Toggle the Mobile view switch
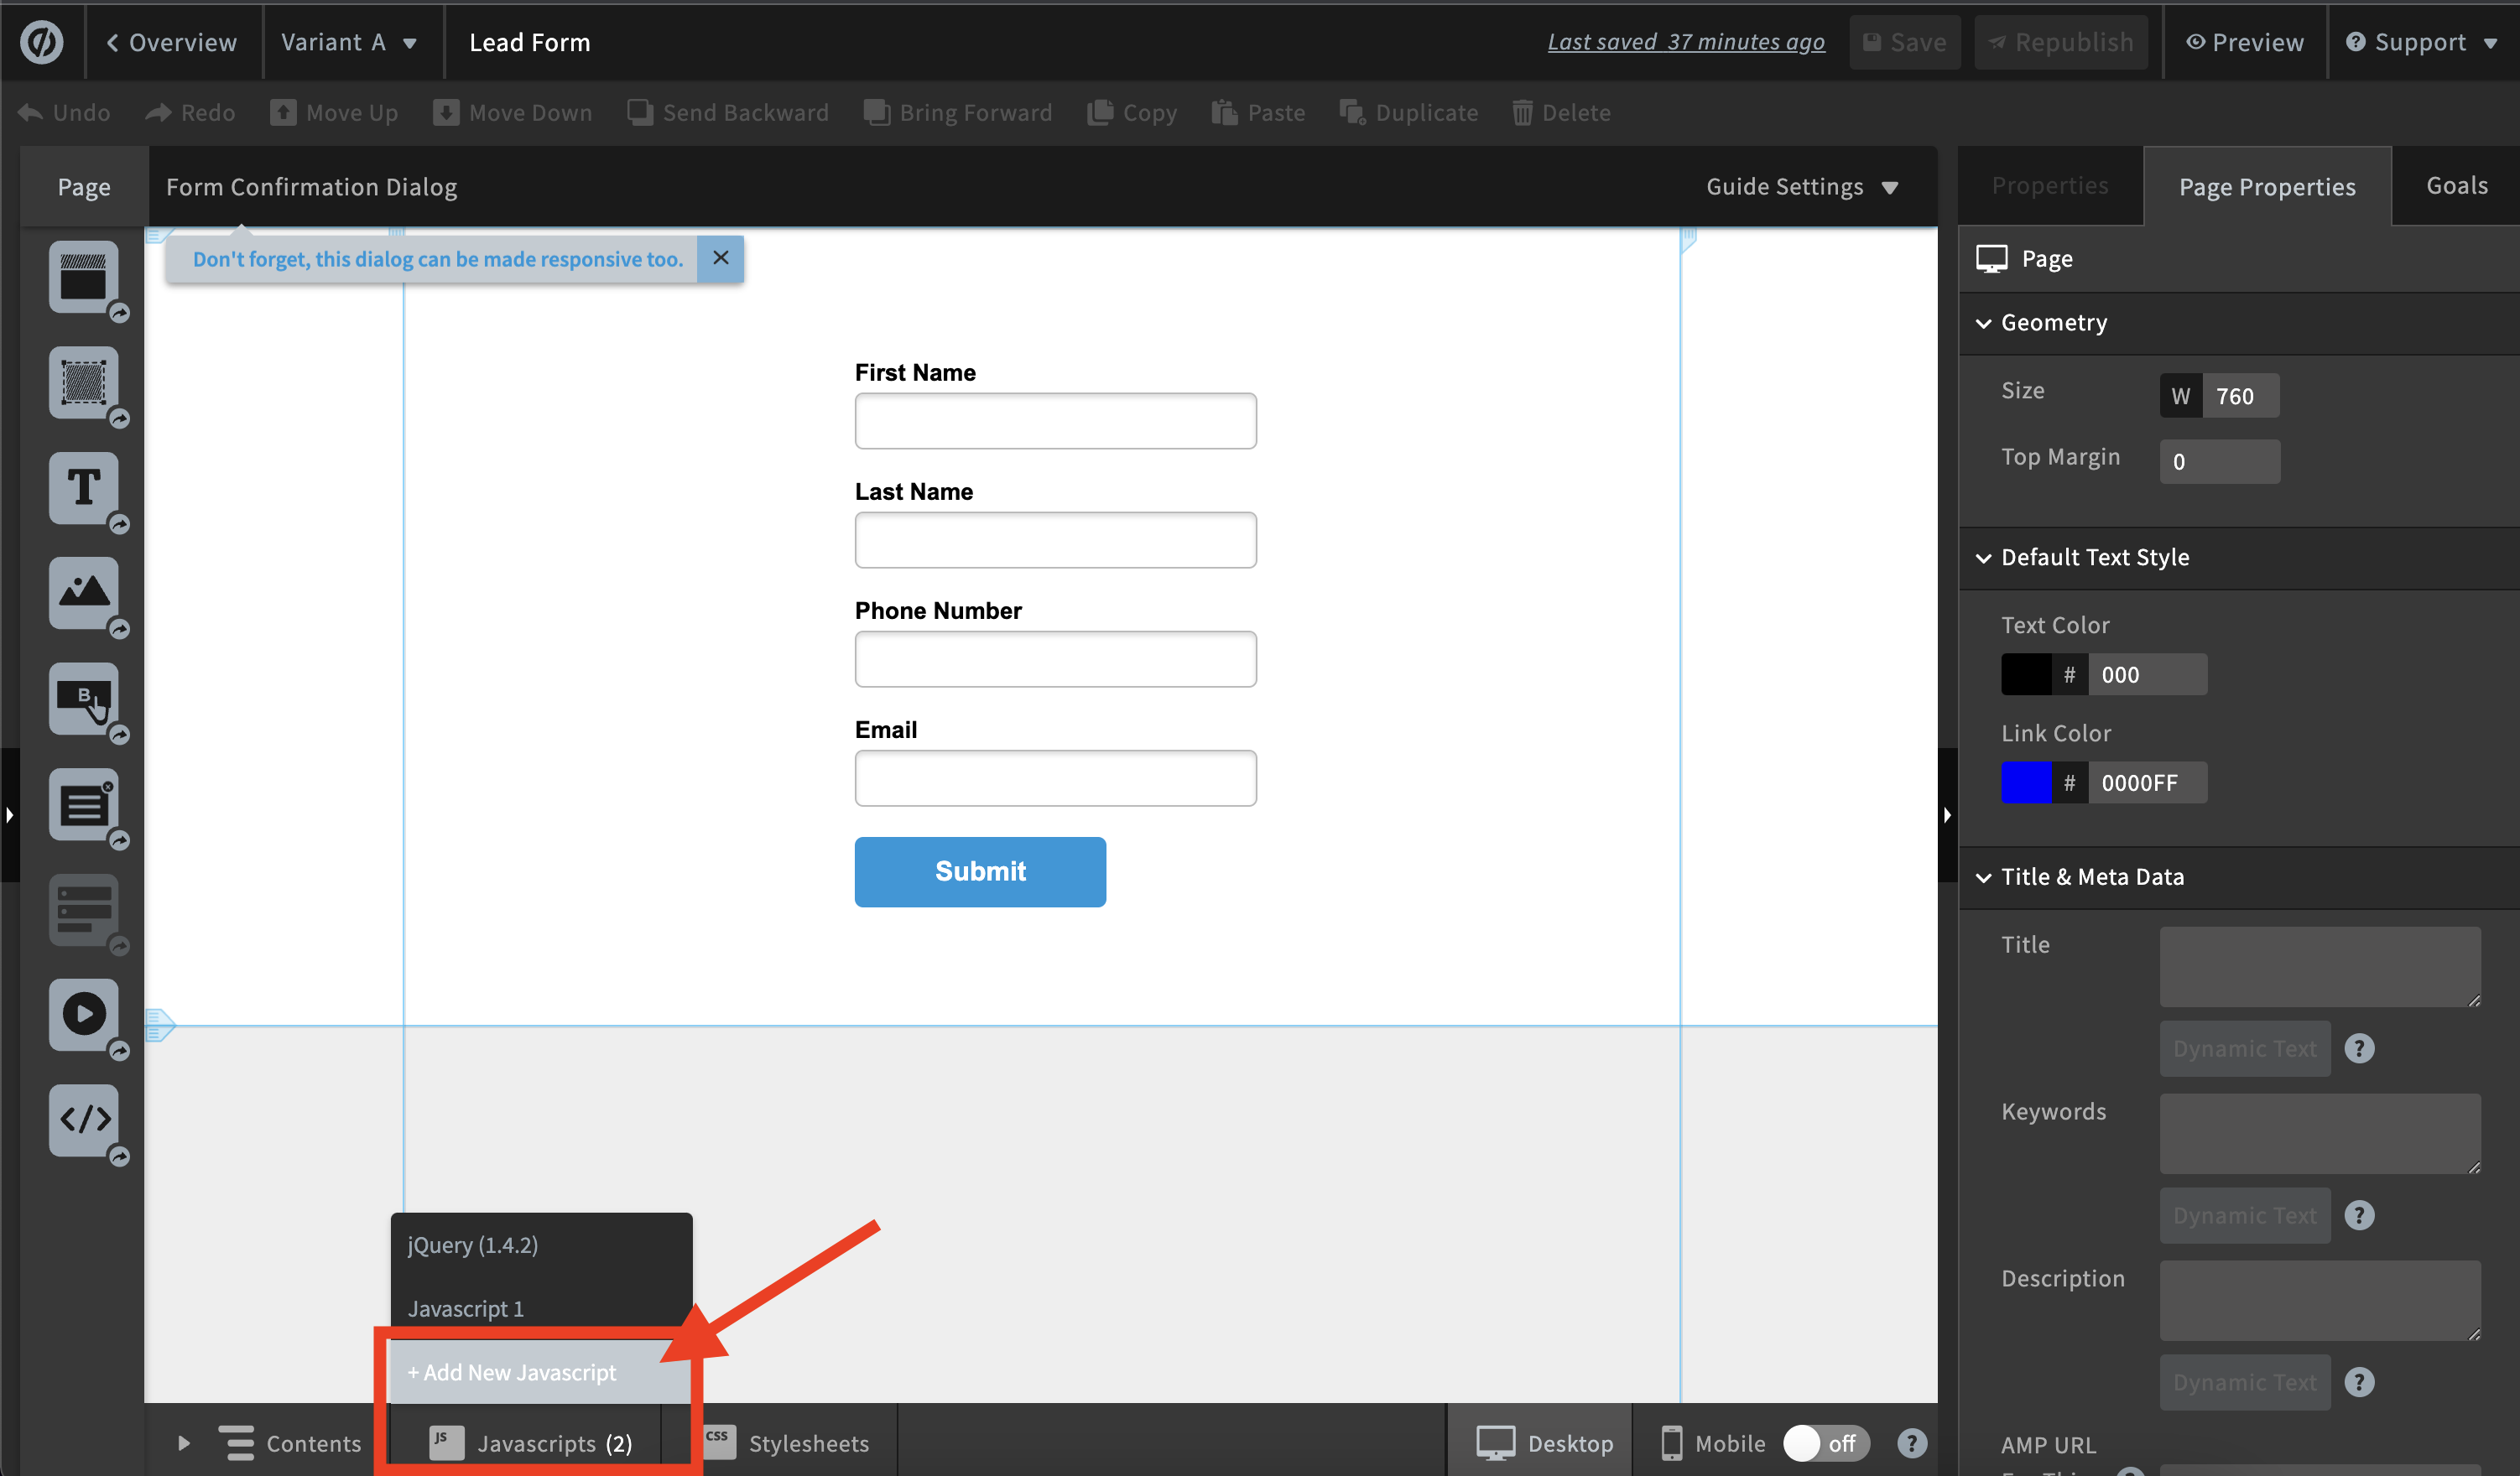The height and width of the screenshot is (1476, 2520). 1825,1443
